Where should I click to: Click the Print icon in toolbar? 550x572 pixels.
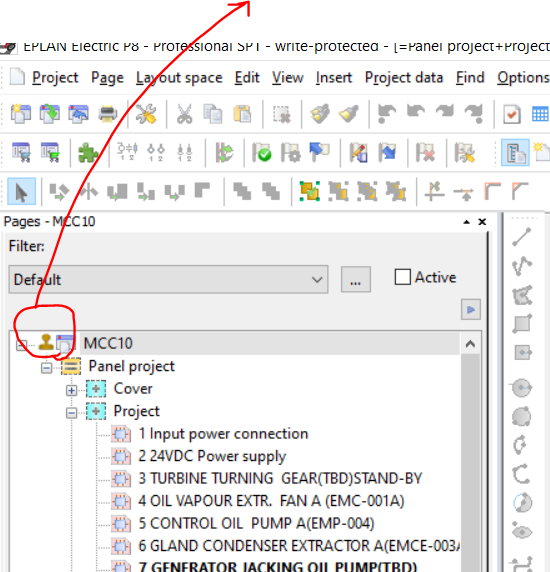tap(108, 114)
